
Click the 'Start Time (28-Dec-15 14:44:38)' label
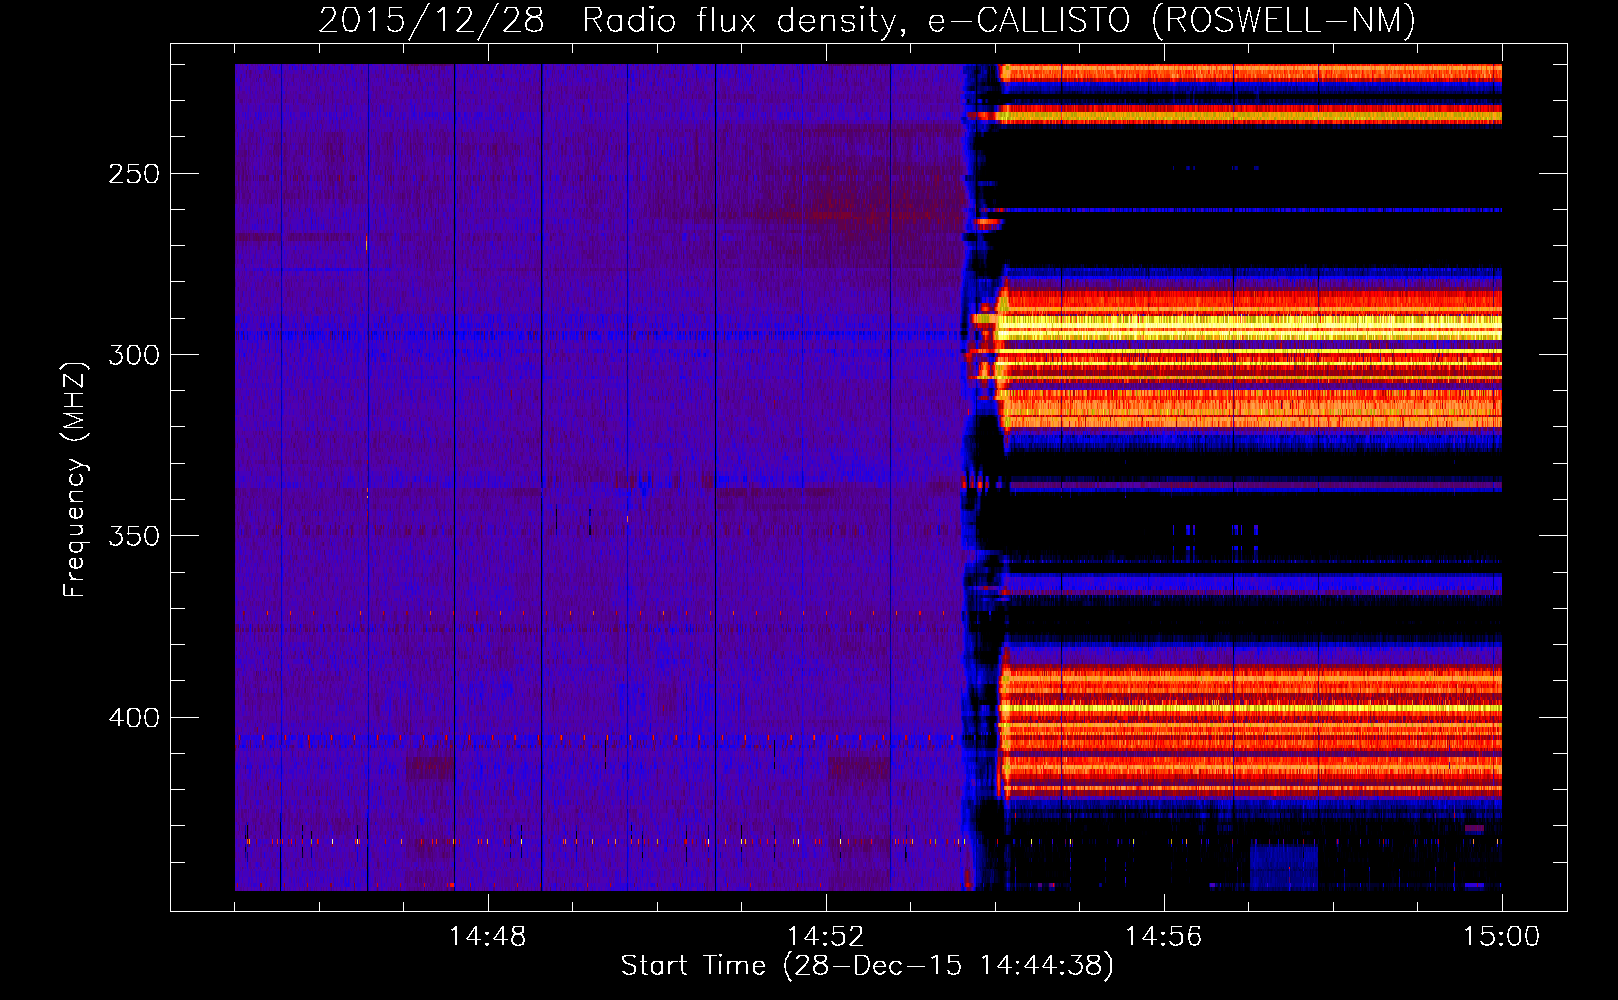[867, 966]
